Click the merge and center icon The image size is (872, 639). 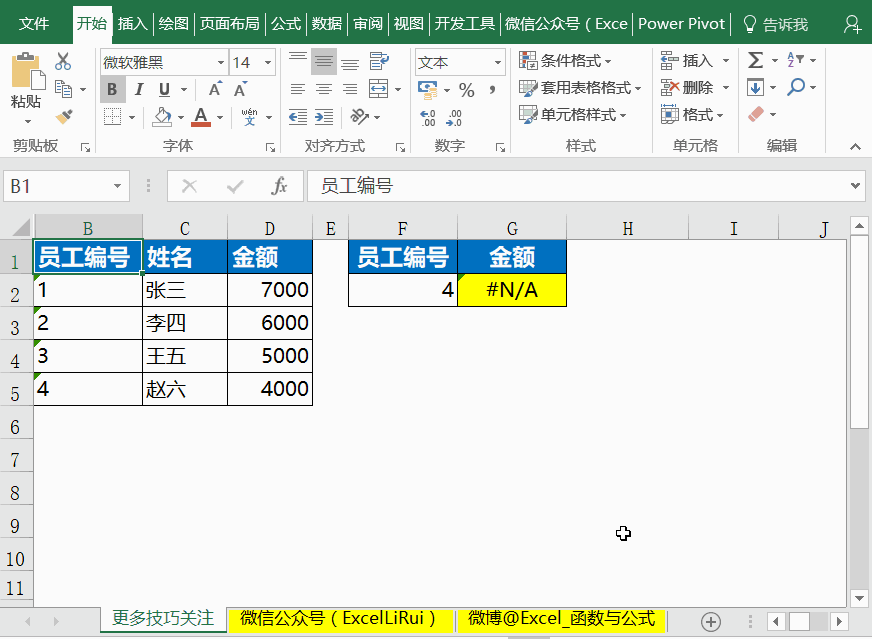pyautogui.click(x=376, y=88)
